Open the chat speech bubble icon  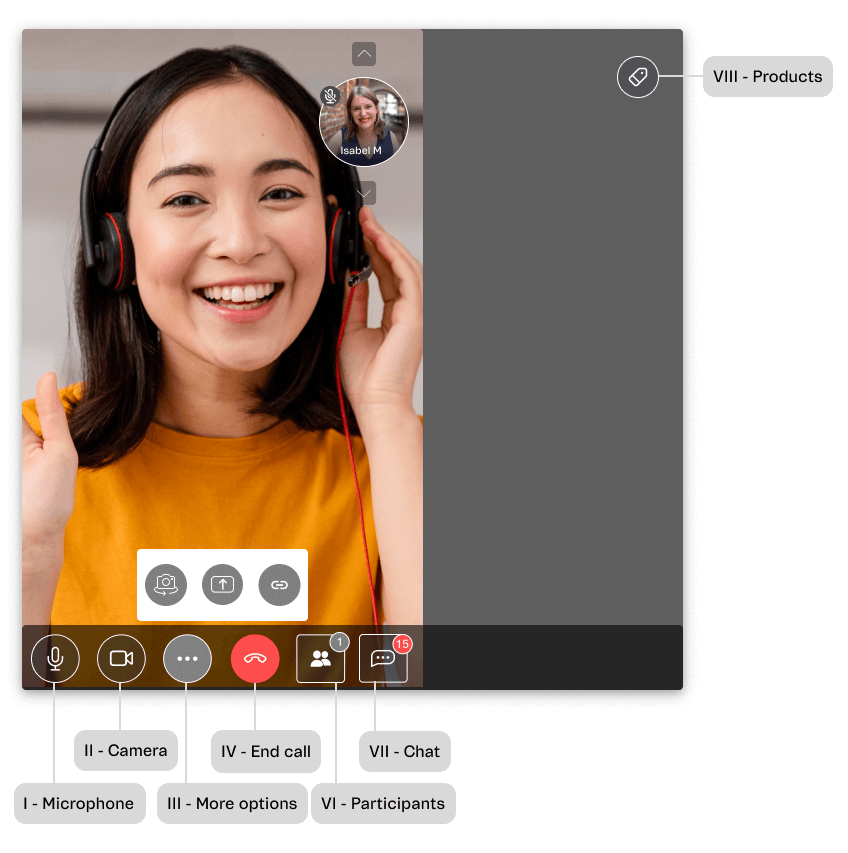(x=383, y=658)
